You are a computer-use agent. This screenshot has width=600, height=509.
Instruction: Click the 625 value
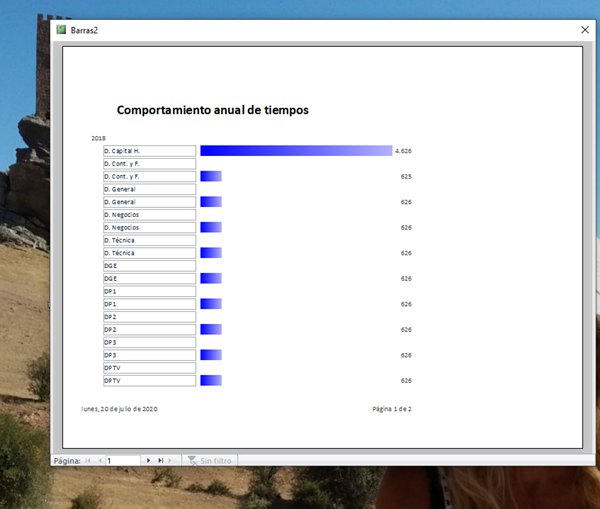pyautogui.click(x=406, y=176)
